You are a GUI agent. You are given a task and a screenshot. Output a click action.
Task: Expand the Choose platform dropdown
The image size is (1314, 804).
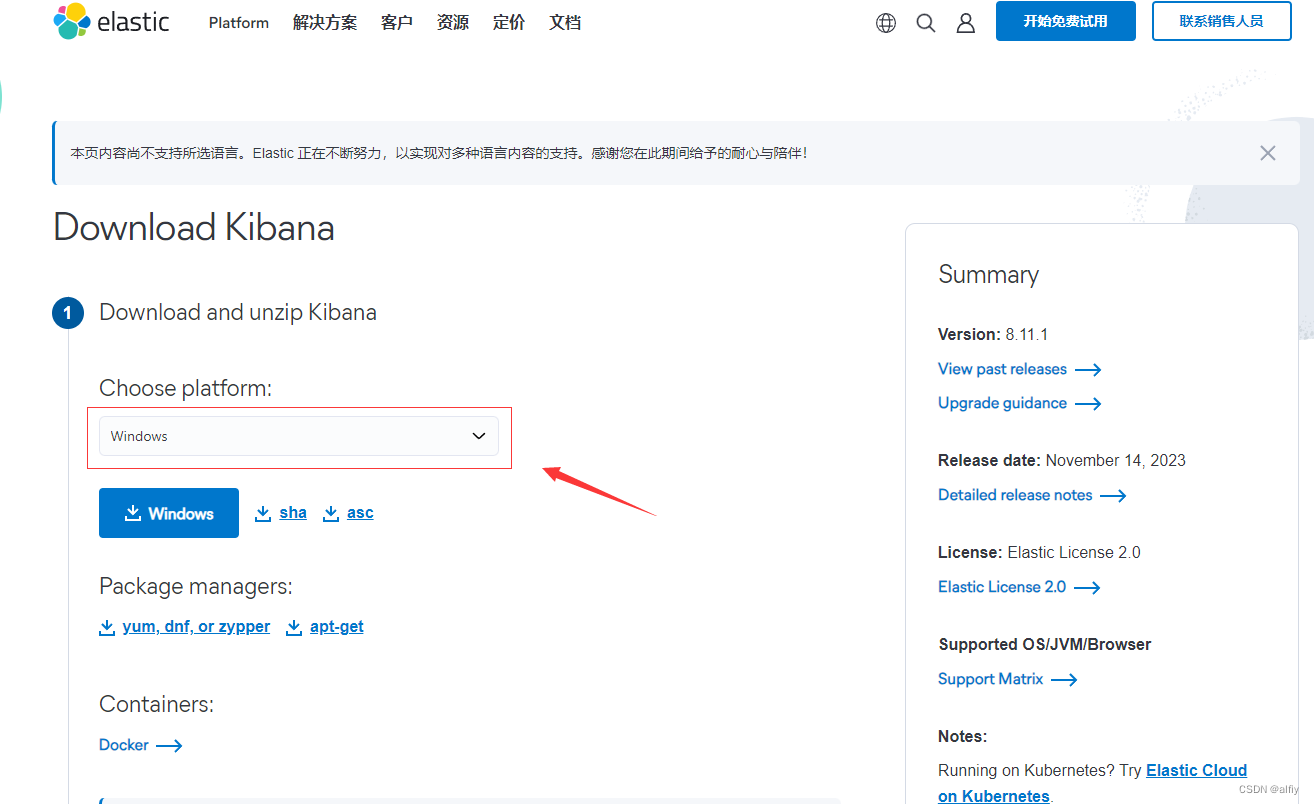click(x=299, y=436)
